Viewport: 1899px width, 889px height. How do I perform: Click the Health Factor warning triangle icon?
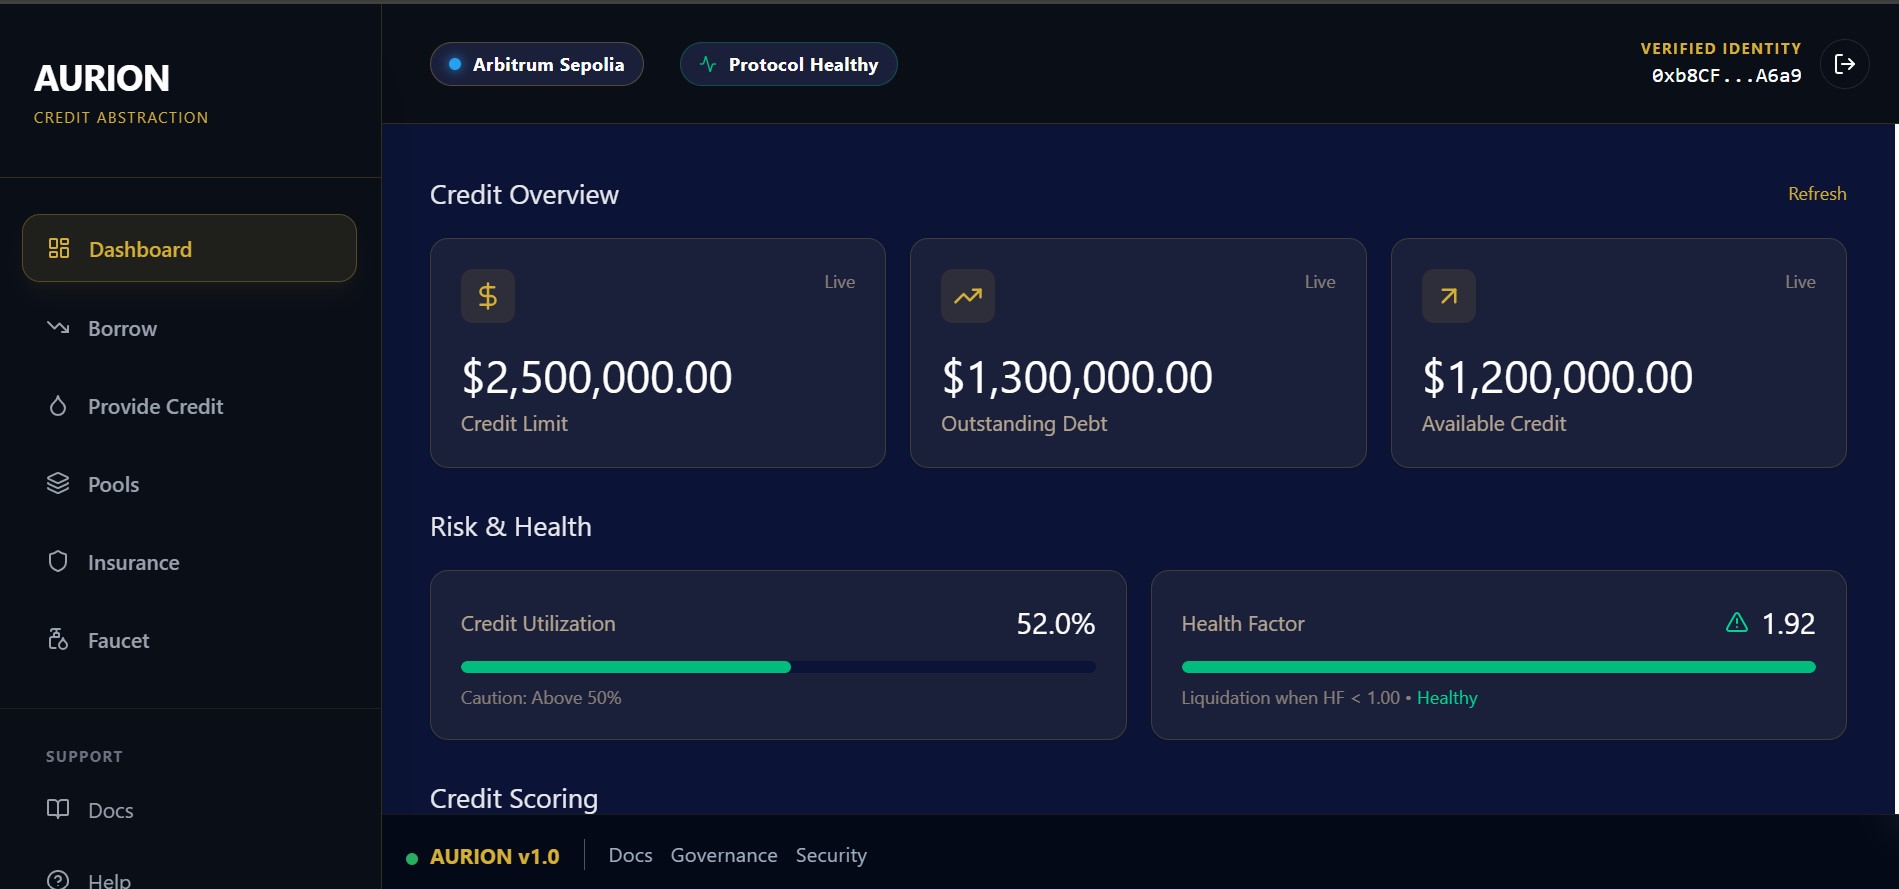[1737, 623]
